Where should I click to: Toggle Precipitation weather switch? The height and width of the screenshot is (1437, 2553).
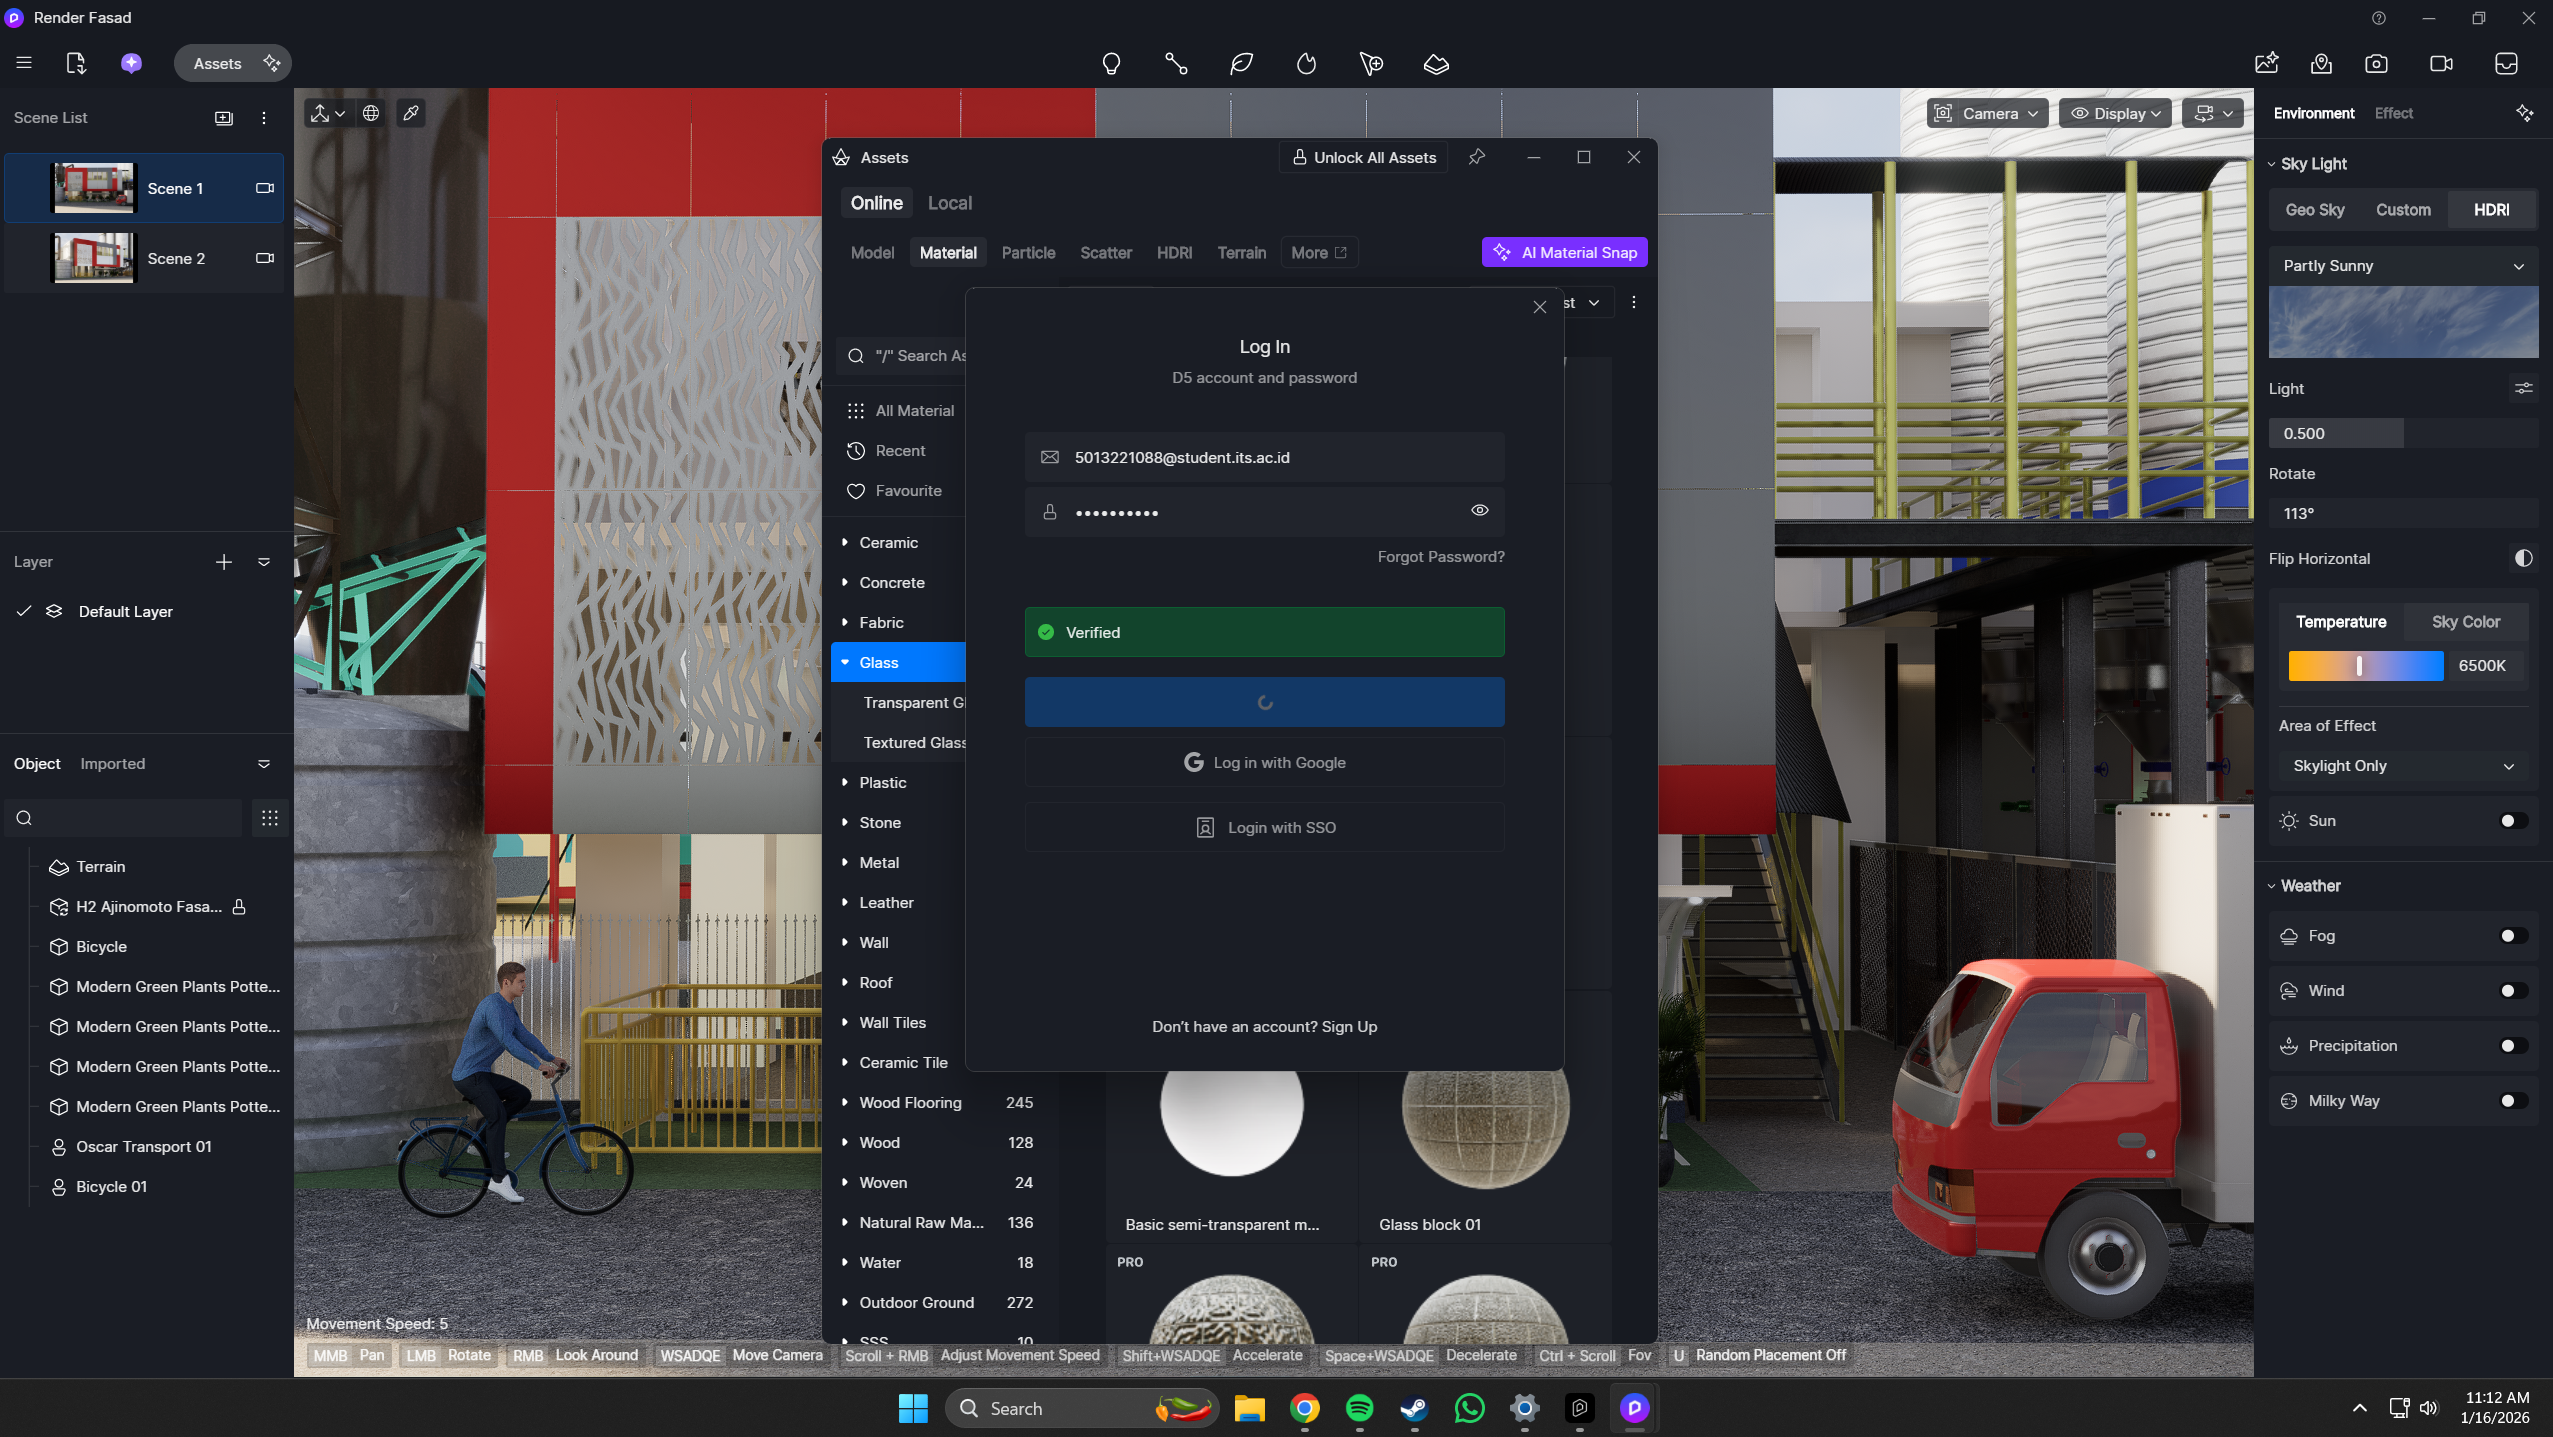pyautogui.click(x=2512, y=1046)
